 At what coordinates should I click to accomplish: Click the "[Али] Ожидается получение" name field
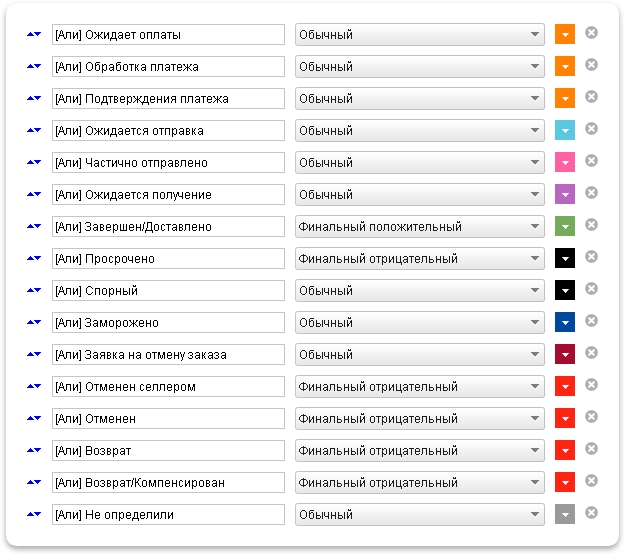tap(168, 195)
